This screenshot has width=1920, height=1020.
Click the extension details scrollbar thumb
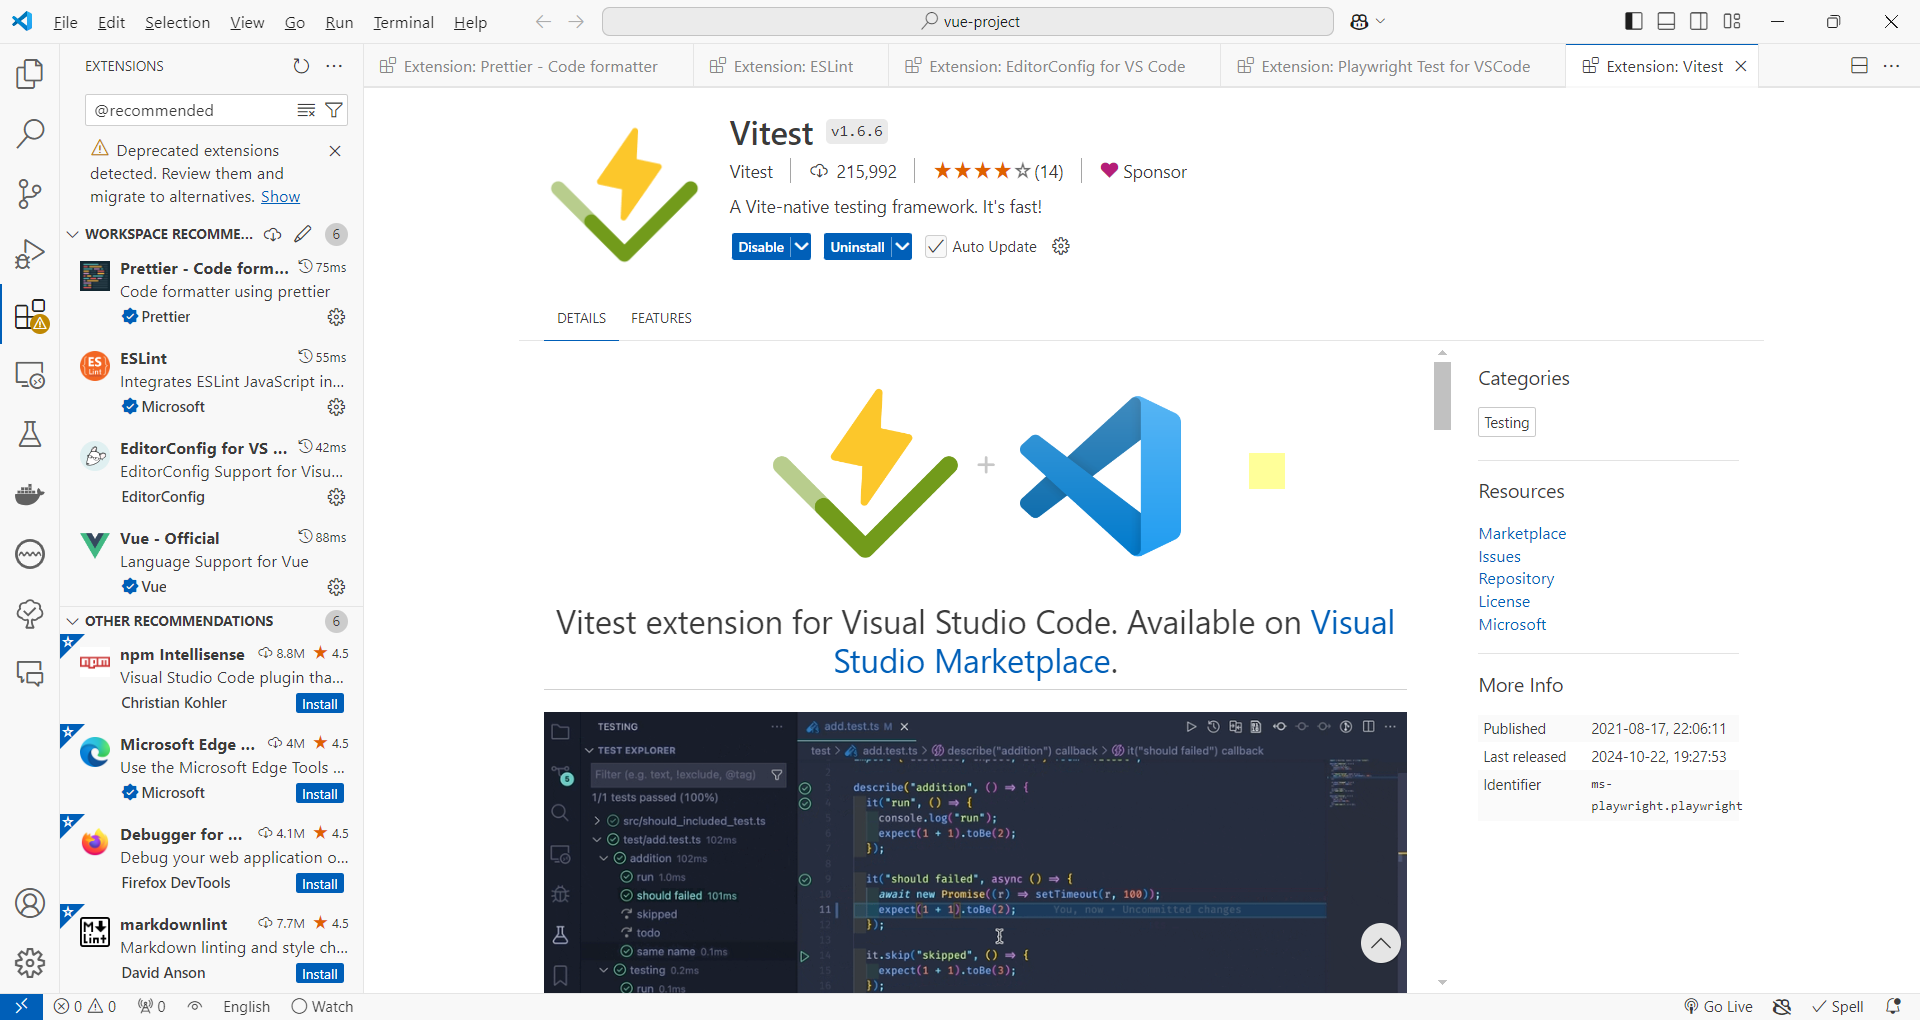tap(1442, 396)
